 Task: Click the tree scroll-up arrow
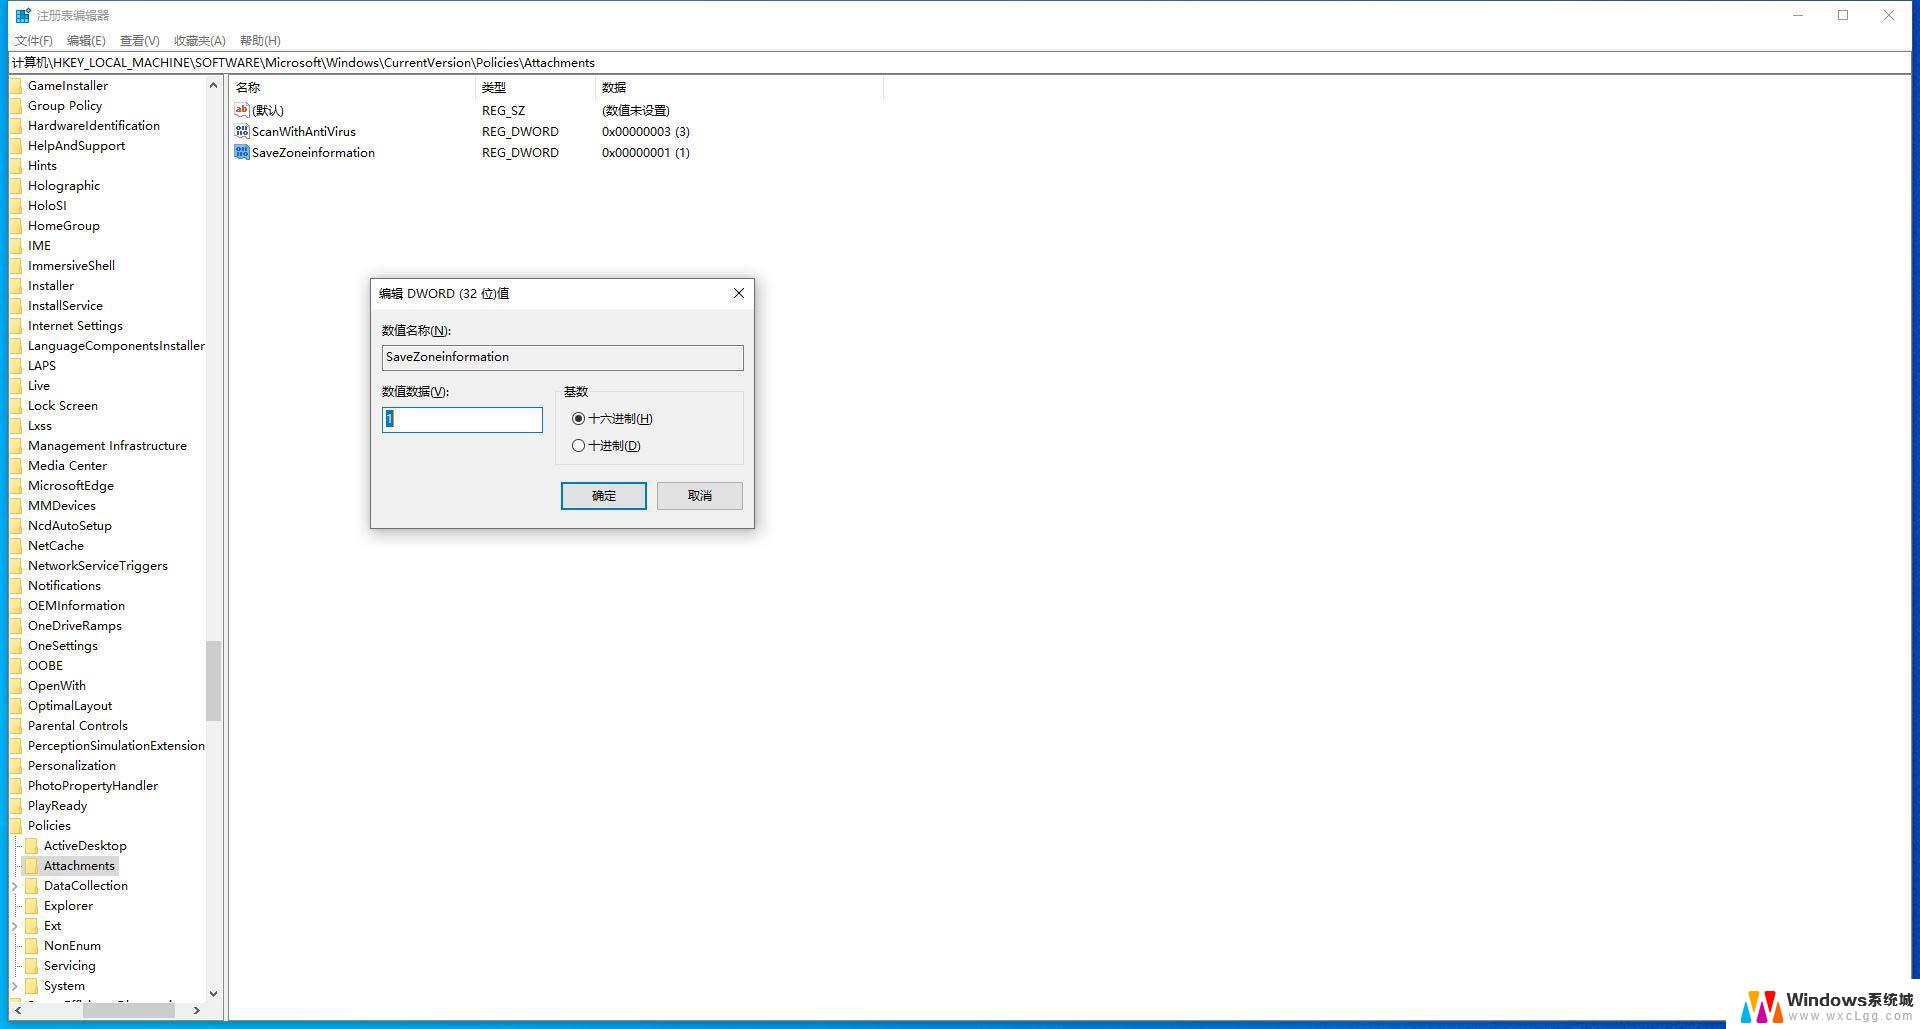click(213, 86)
